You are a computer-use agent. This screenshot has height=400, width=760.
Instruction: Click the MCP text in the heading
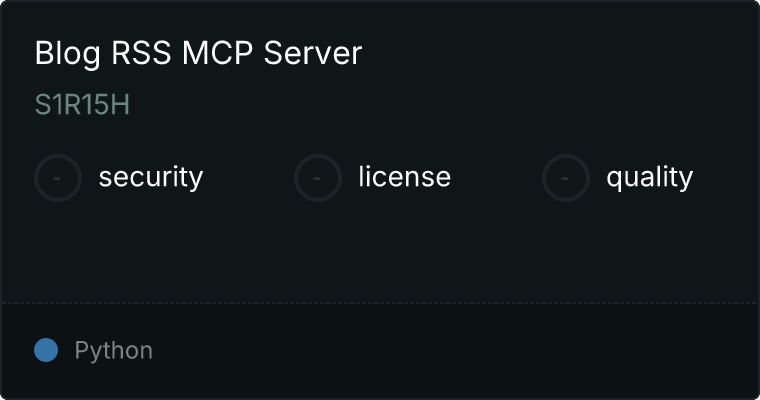coord(217,53)
